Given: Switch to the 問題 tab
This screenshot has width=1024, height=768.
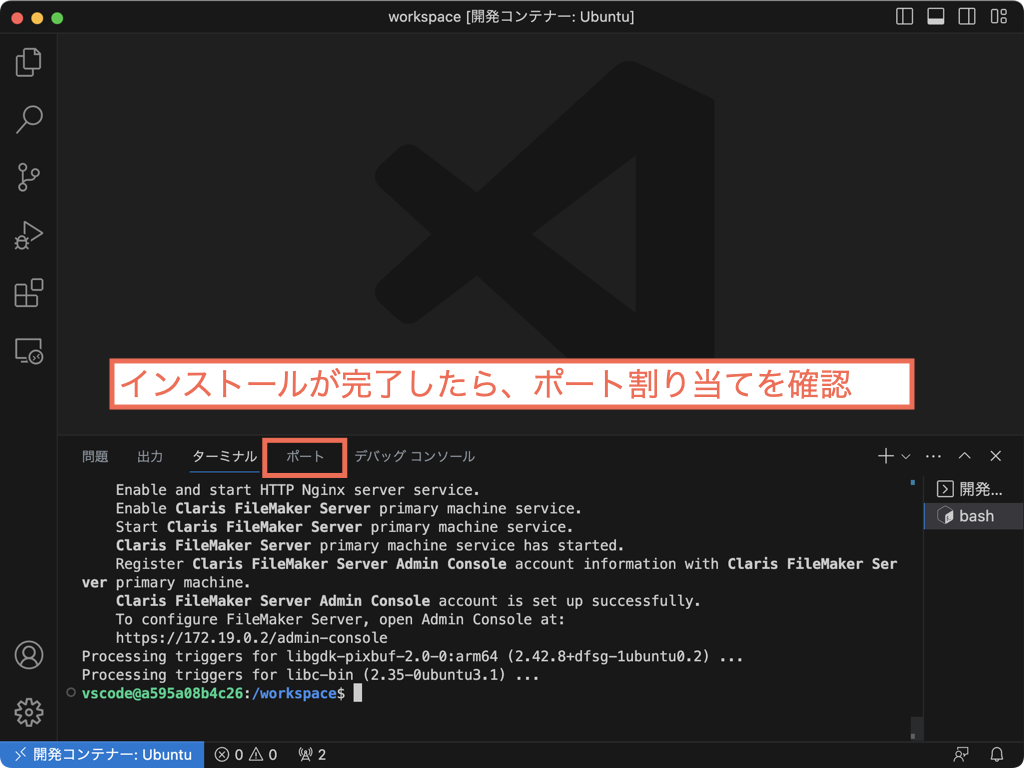Looking at the screenshot, I should pyautogui.click(x=95, y=456).
